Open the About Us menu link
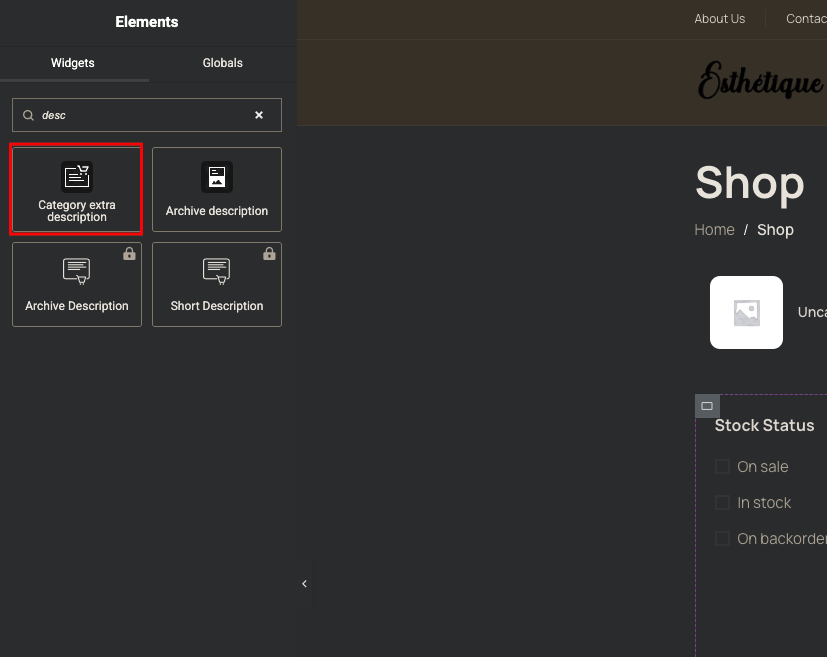 [x=719, y=19]
